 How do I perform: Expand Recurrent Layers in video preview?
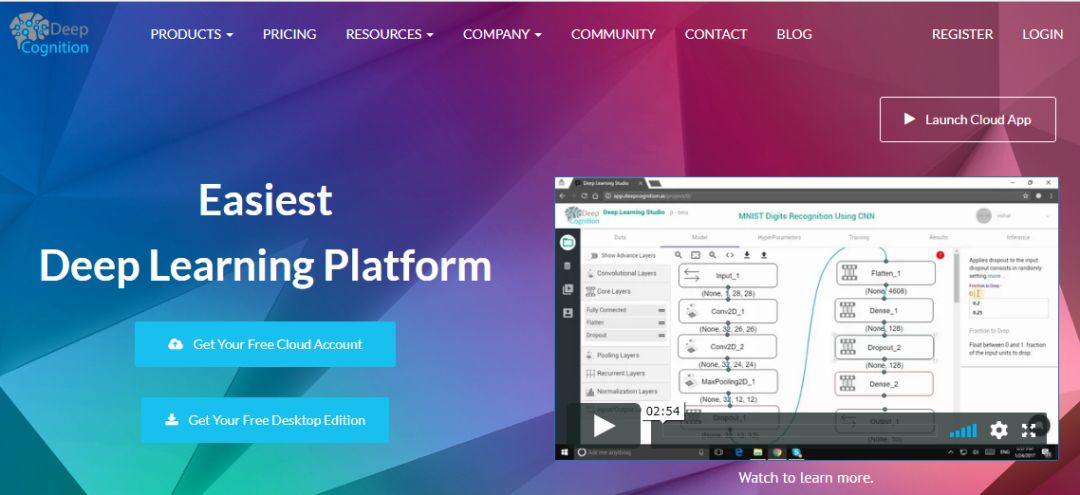click(x=625, y=373)
